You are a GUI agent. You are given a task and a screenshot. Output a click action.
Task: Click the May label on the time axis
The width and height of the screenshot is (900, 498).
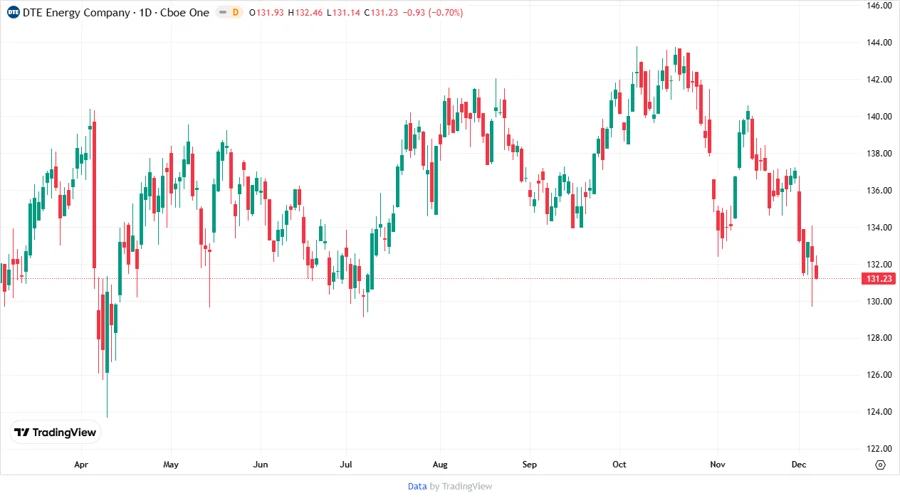point(170,465)
